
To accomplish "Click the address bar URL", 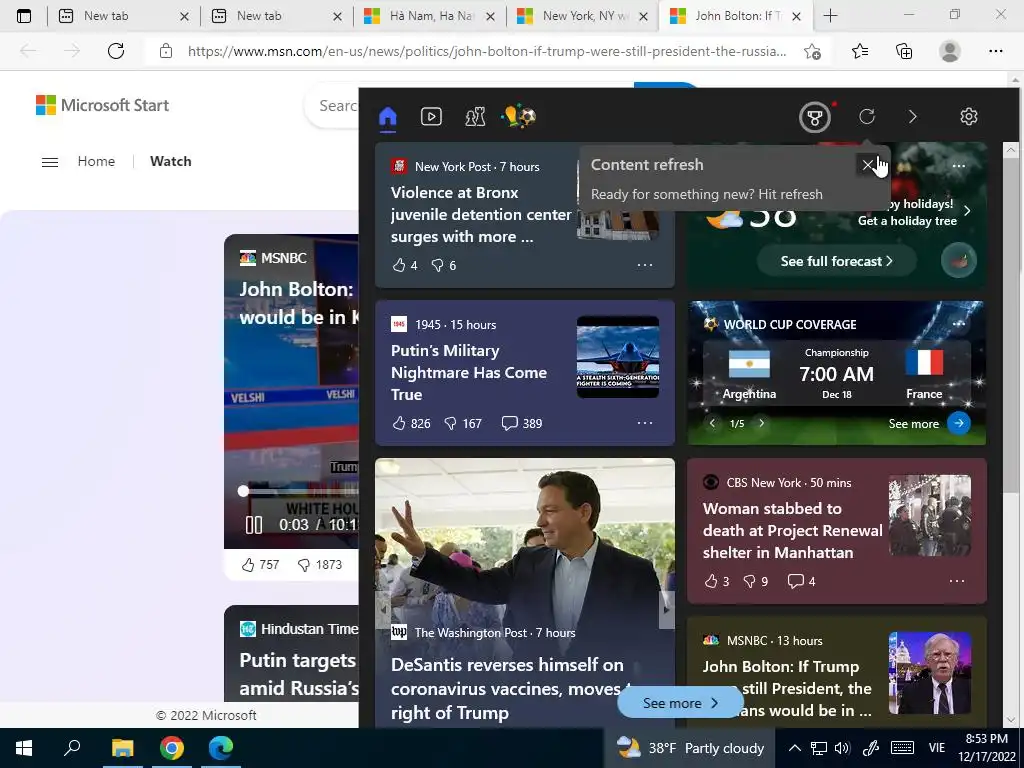I will [x=487, y=51].
